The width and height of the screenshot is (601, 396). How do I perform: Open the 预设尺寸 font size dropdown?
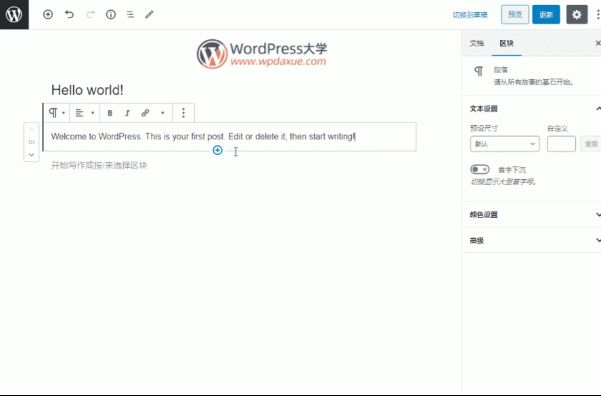click(505, 144)
